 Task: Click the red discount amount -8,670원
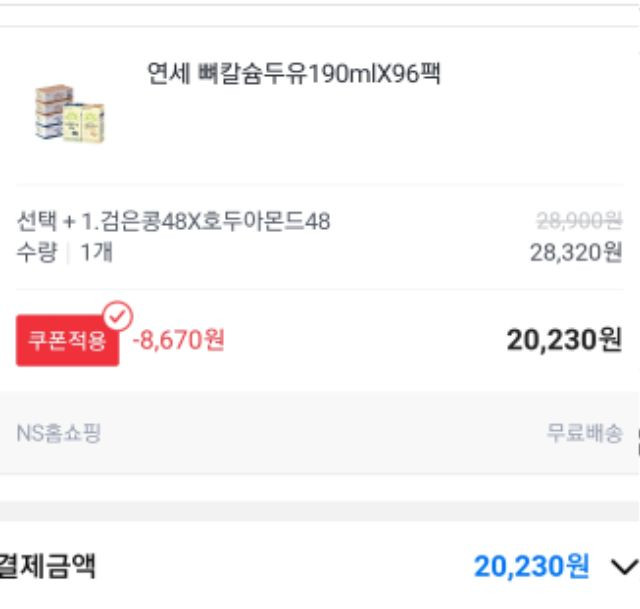[x=178, y=340]
